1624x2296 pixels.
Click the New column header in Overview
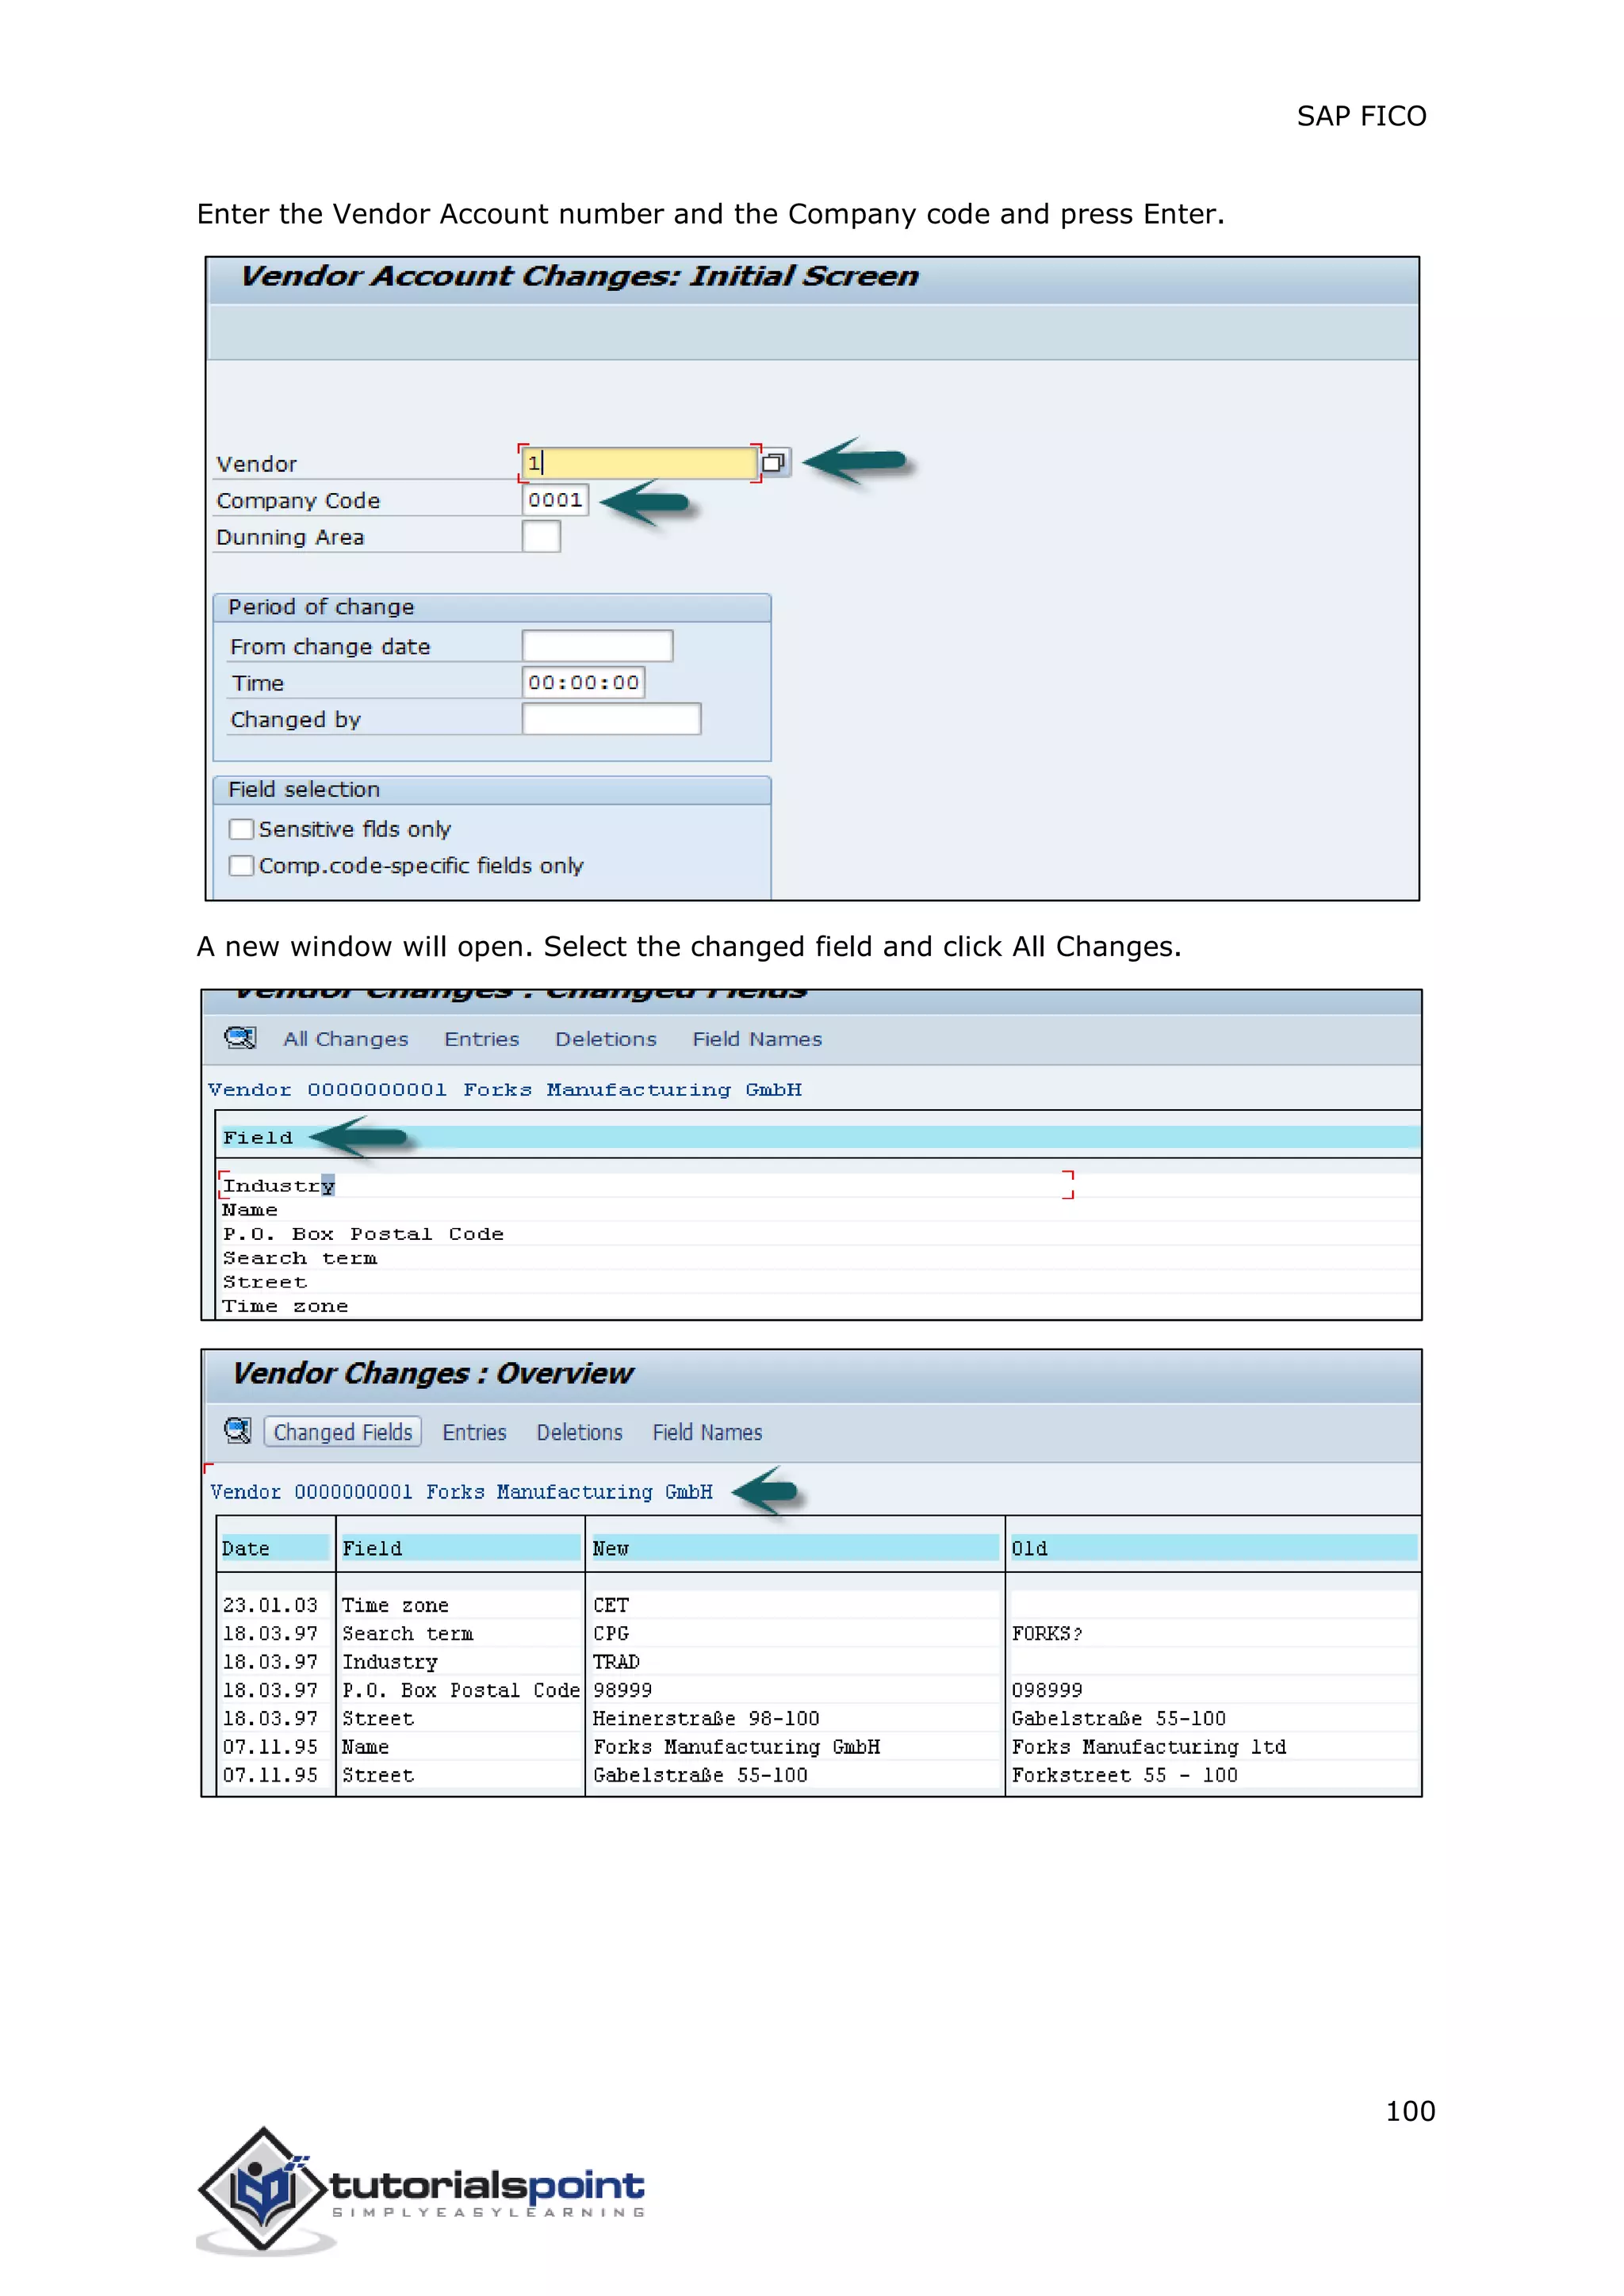point(795,1548)
